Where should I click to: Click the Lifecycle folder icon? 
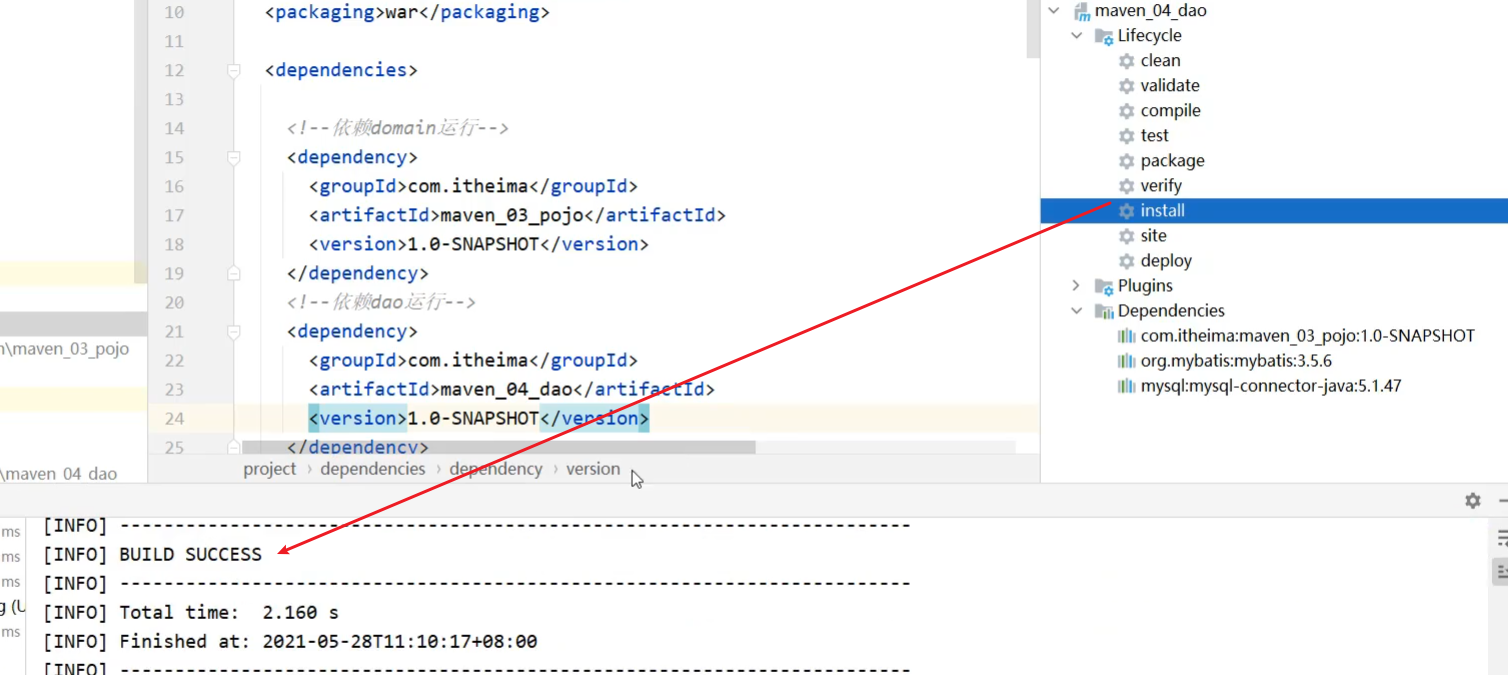(1103, 36)
